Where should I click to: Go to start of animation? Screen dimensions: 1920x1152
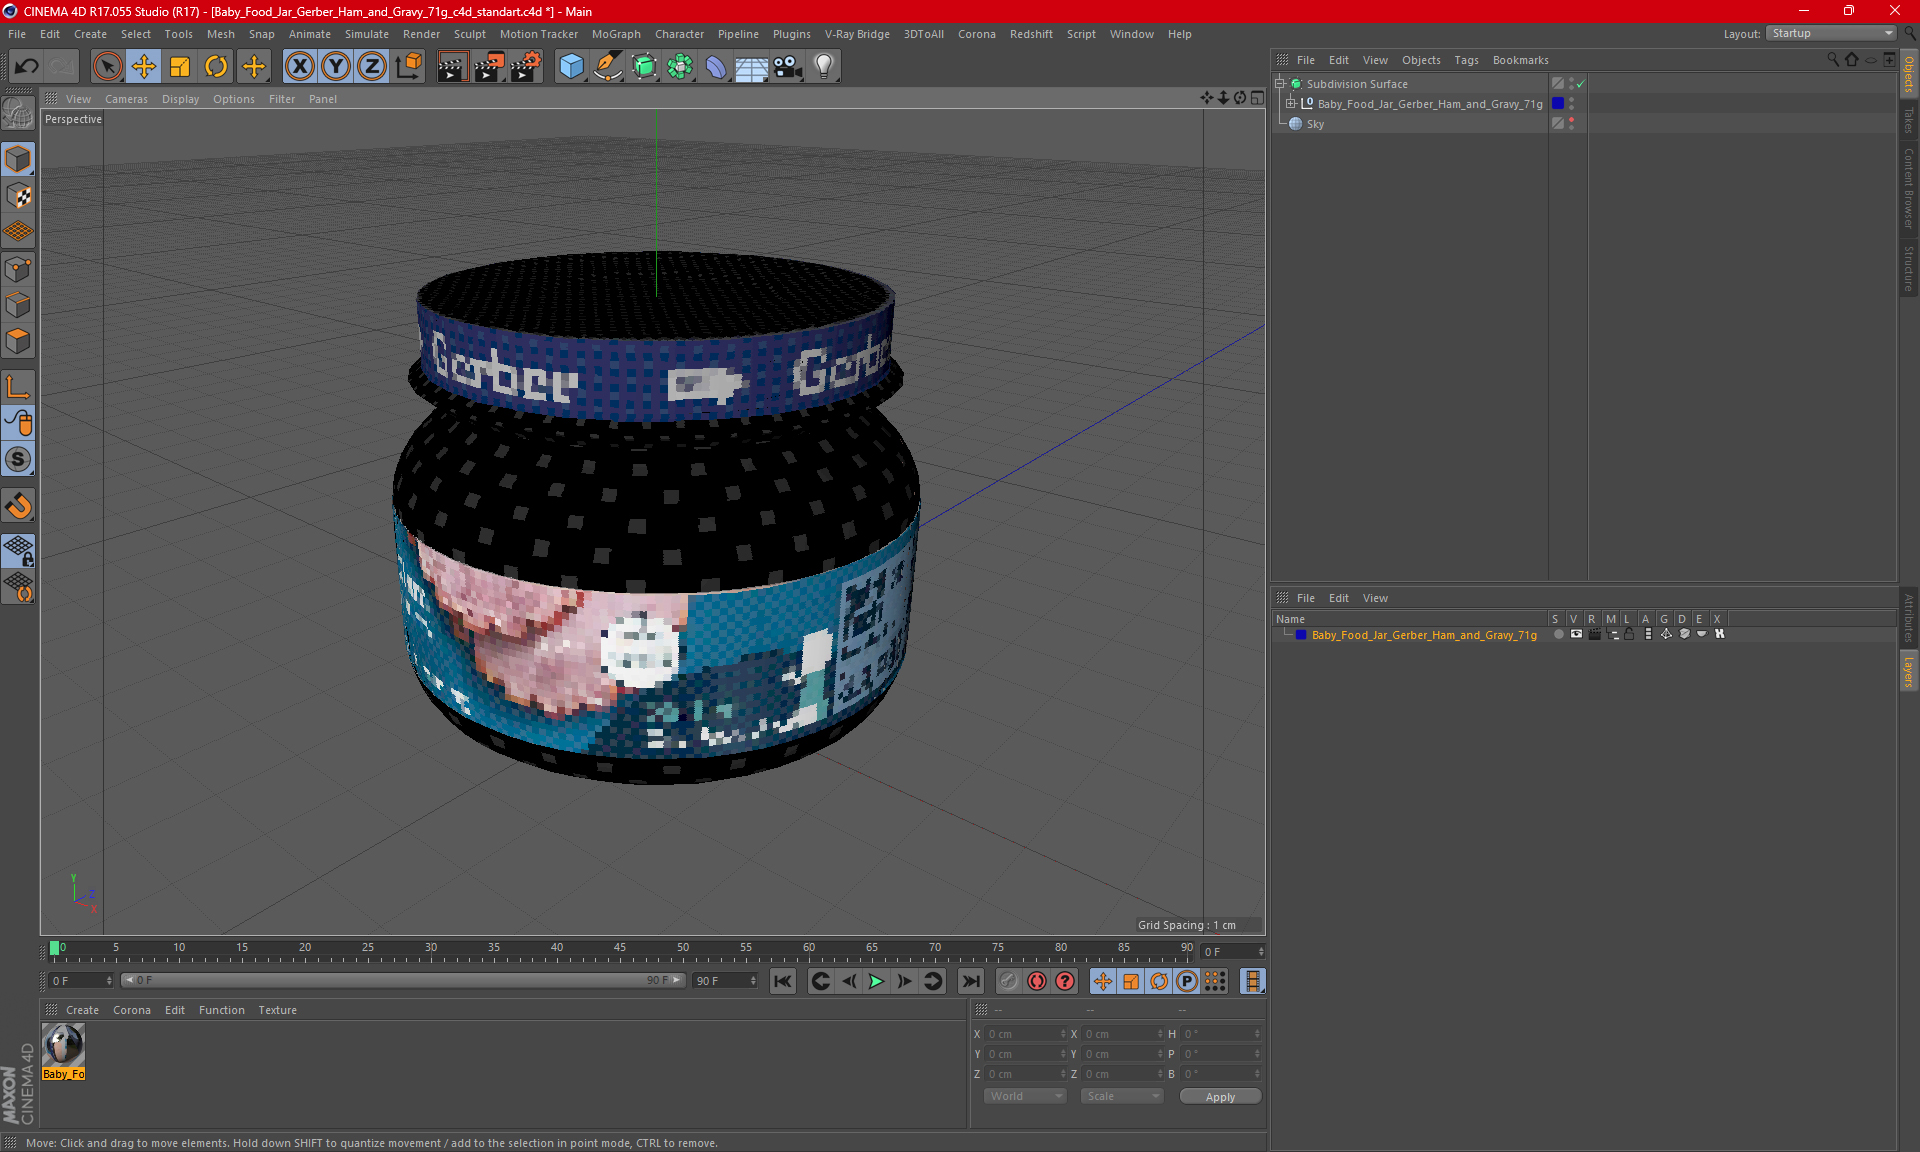tap(783, 981)
